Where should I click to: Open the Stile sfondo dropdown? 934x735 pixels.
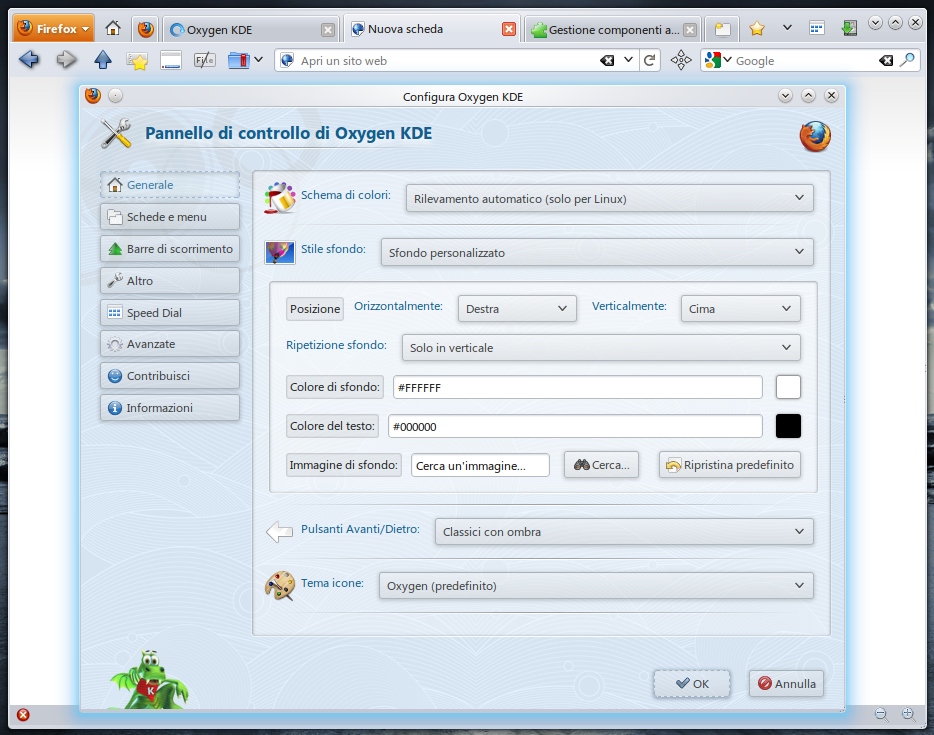coord(597,253)
